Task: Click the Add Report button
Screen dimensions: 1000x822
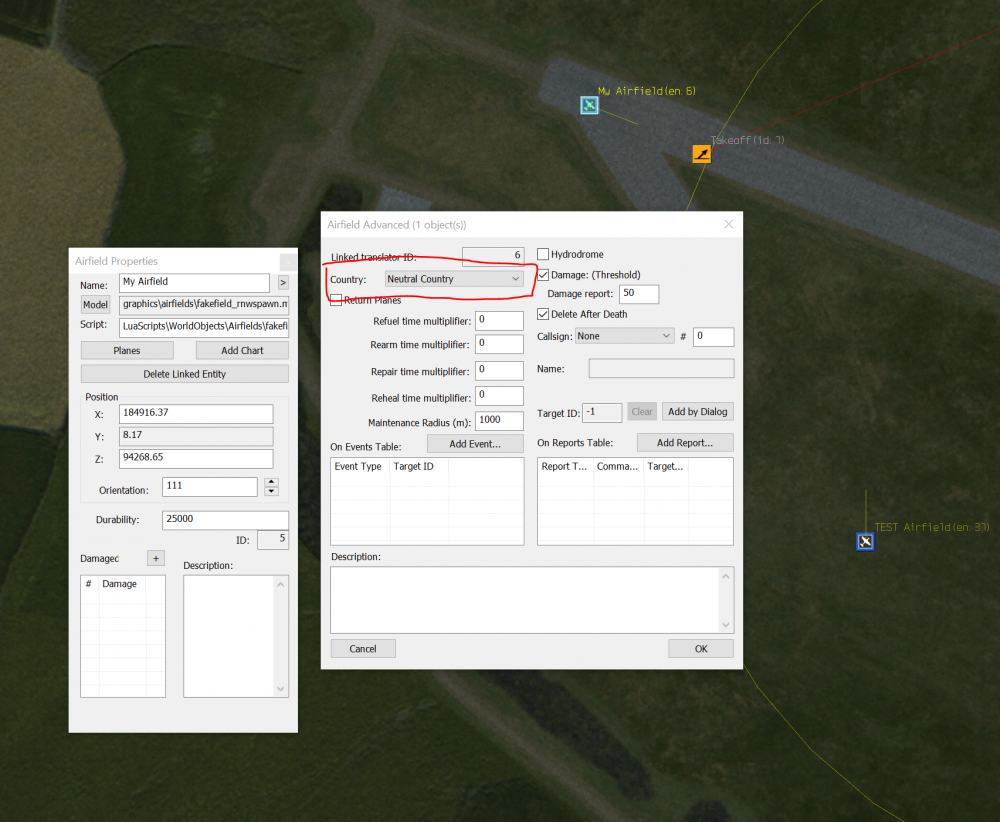Action: [x=685, y=442]
